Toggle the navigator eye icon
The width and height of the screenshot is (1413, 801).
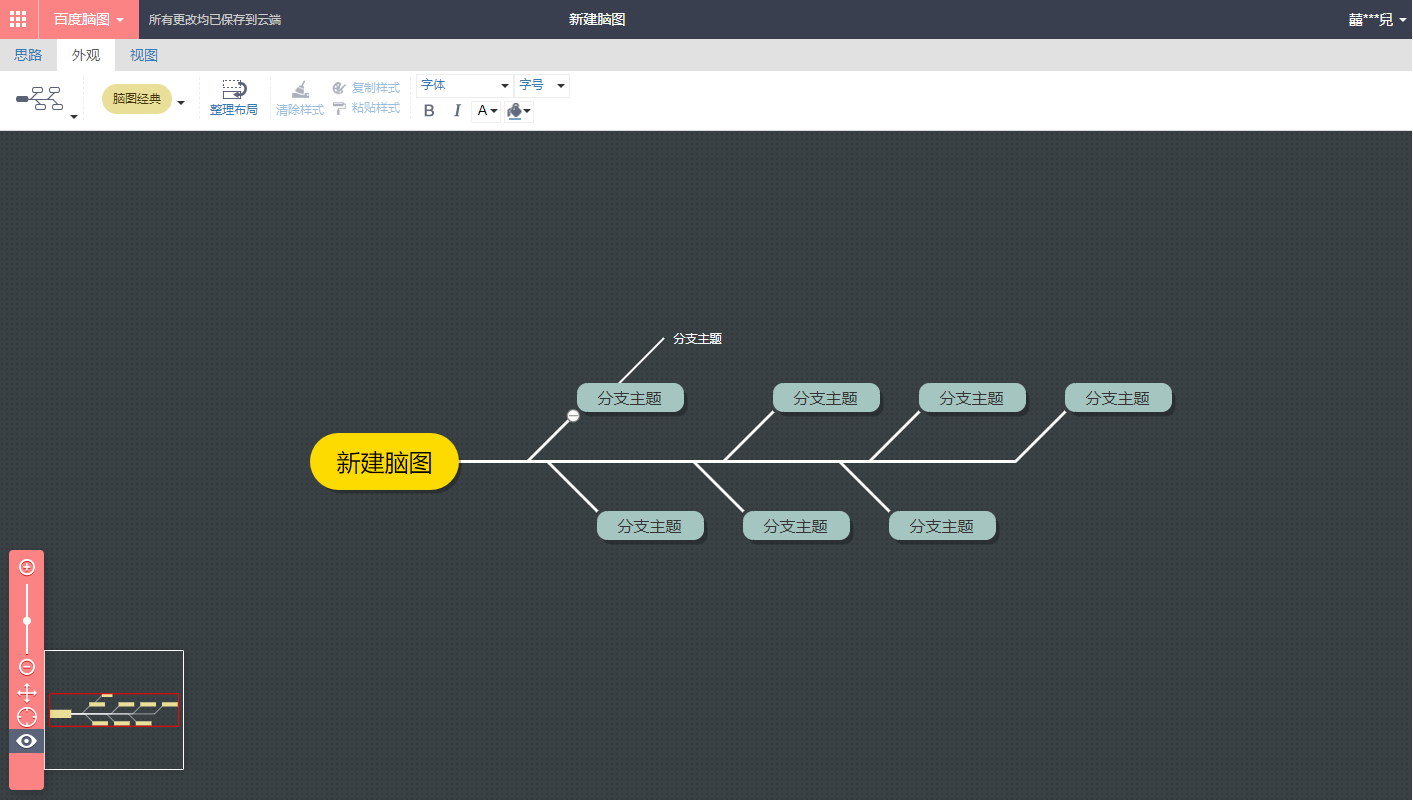[27, 741]
